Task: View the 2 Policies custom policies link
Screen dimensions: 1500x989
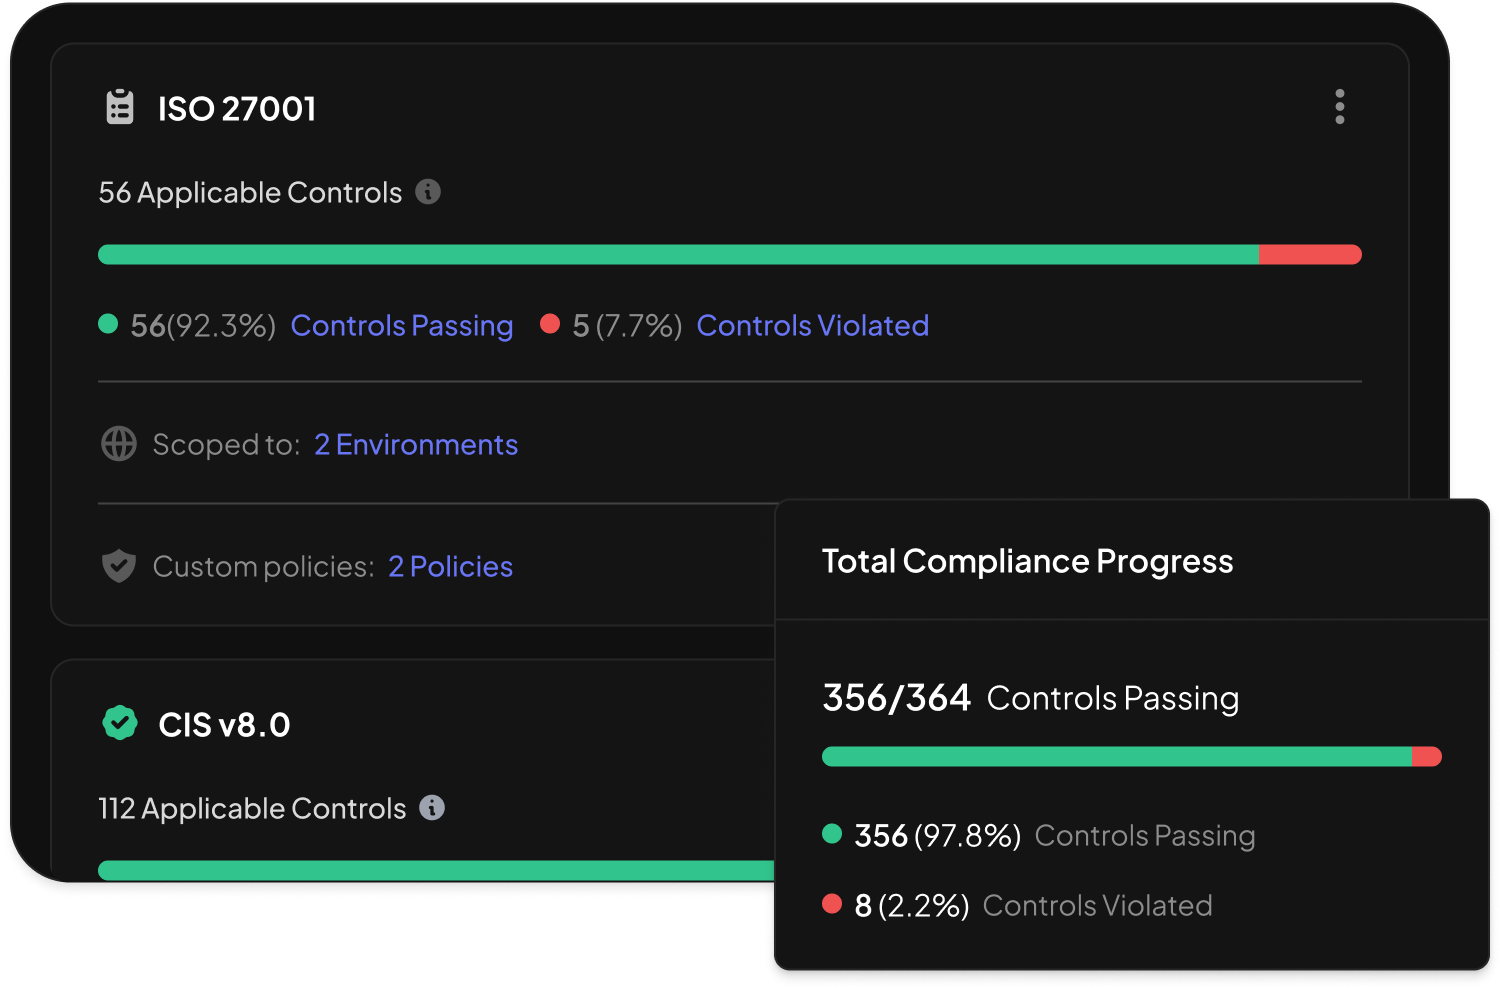Action: [x=450, y=567]
